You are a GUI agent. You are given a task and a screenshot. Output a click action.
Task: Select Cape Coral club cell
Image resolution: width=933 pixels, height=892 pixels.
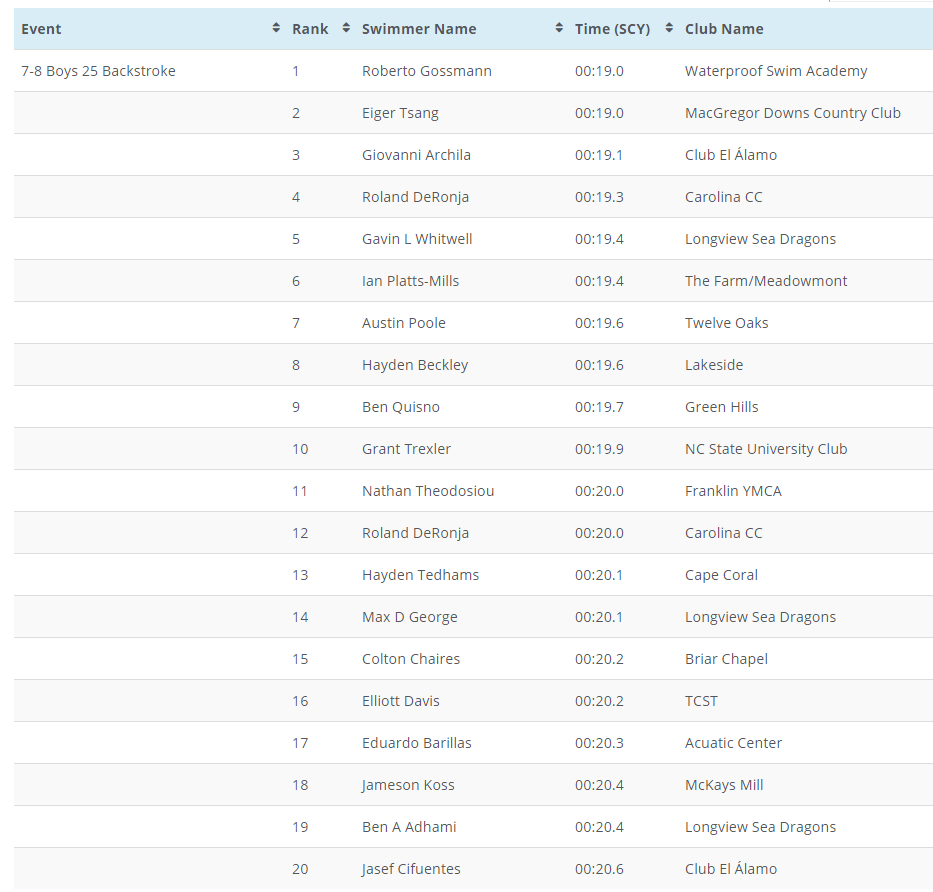point(721,575)
